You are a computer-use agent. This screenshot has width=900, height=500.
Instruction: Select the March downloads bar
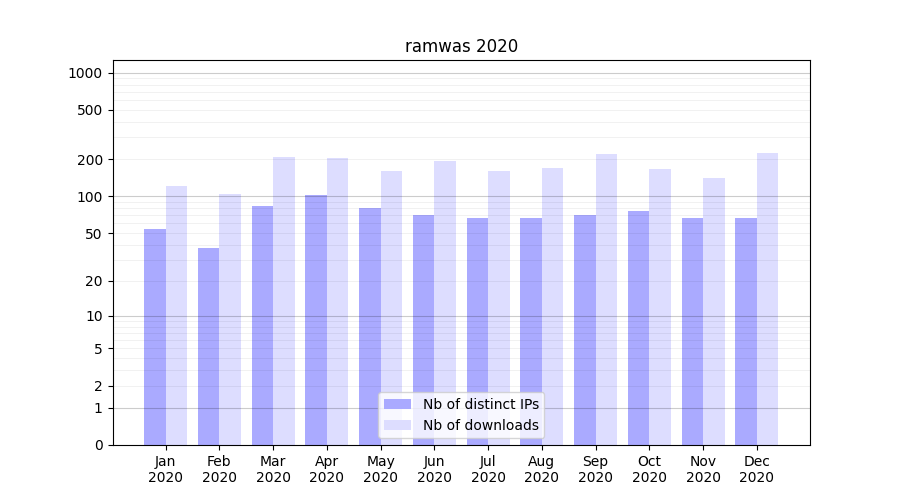pyautogui.click(x=284, y=301)
